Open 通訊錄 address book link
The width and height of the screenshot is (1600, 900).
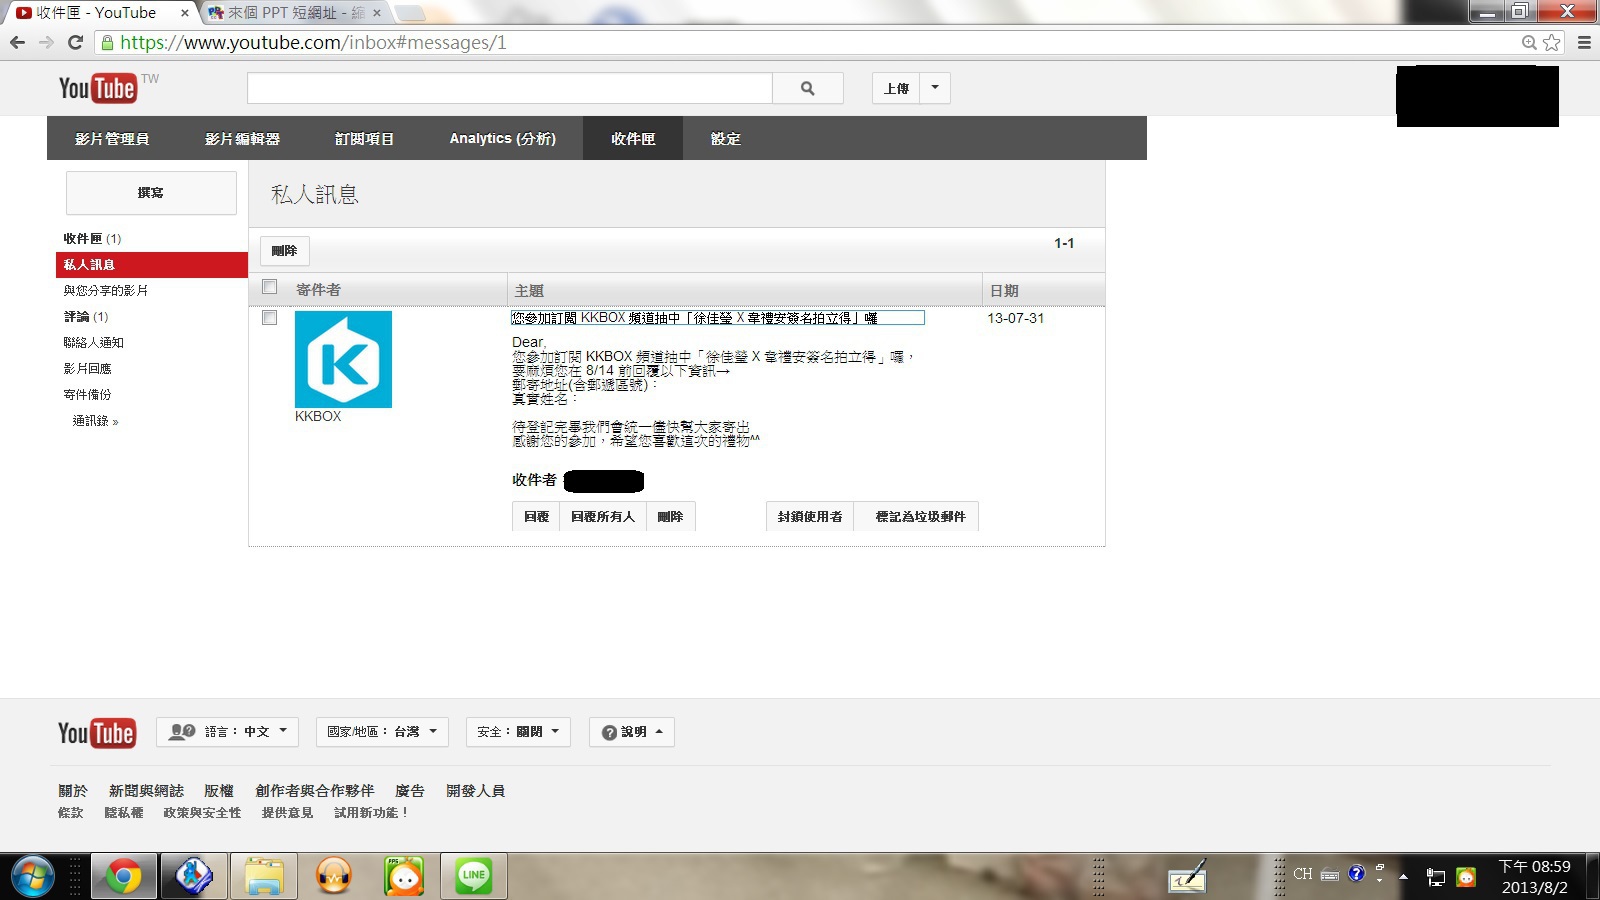(95, 421)
